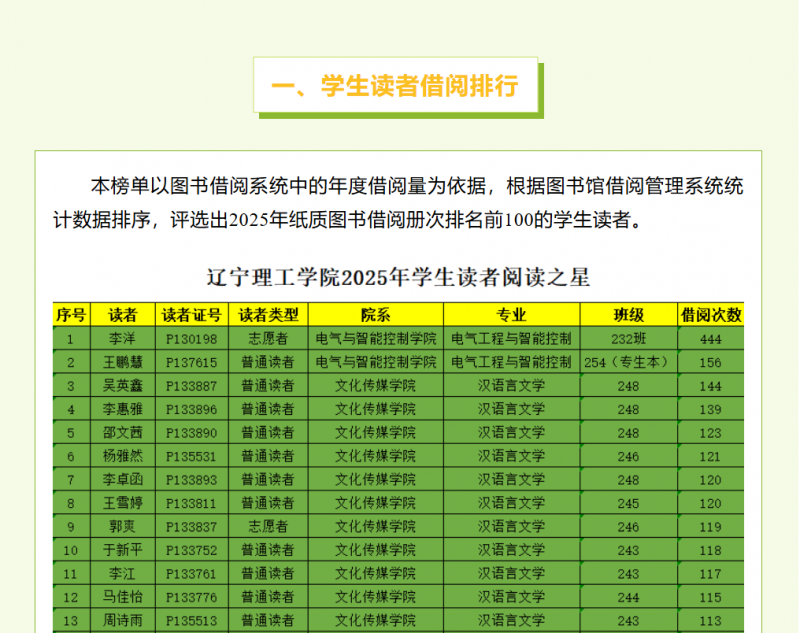The image size is (800, 633).
Task: Click 志愿者 type in 郭爽's row
Action: click(x=268, y=526)
